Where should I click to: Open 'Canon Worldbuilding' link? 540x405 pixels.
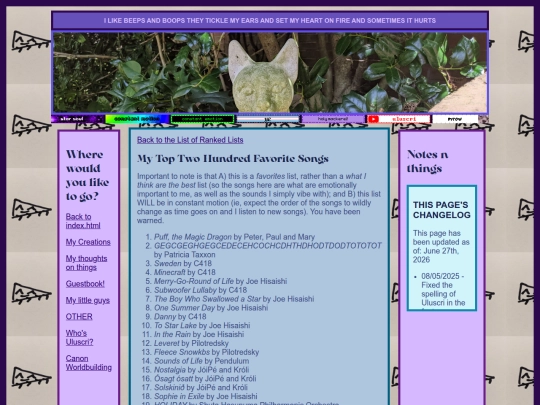(x=89, y=363)
